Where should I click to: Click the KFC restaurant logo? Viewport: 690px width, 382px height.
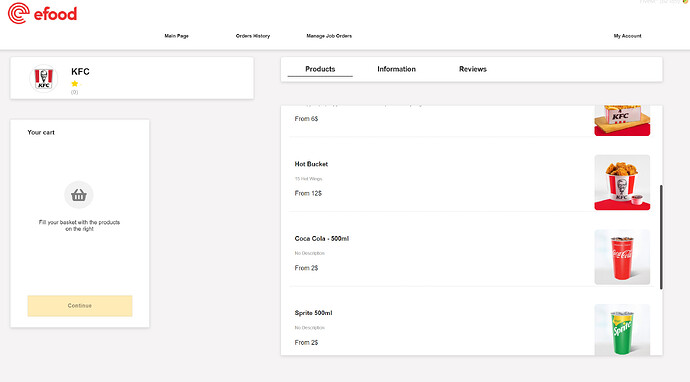[x=44, y=79]
